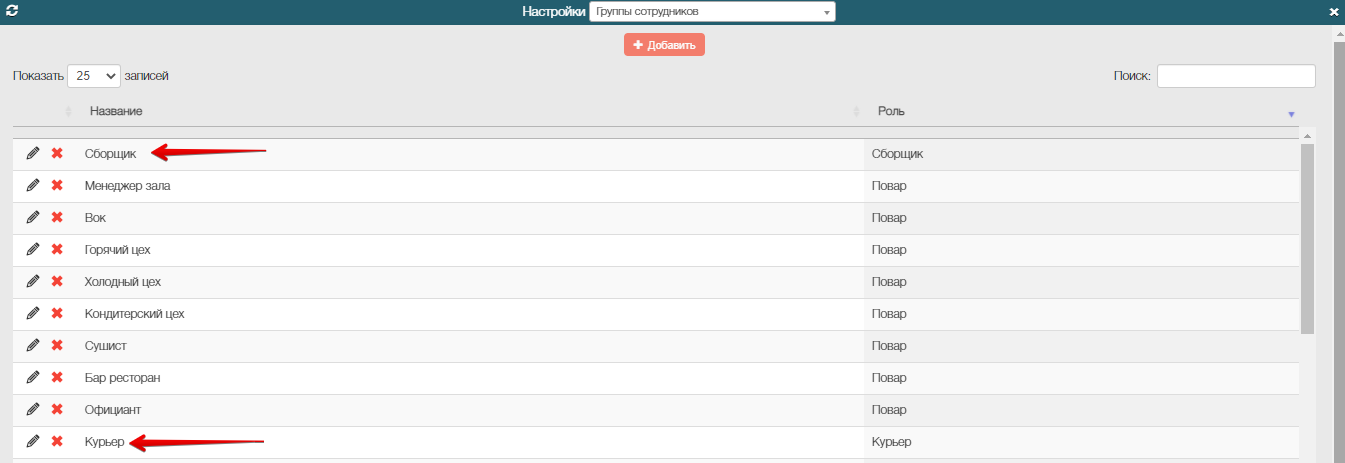Click into the Поиск search field

coord(1235,76)
